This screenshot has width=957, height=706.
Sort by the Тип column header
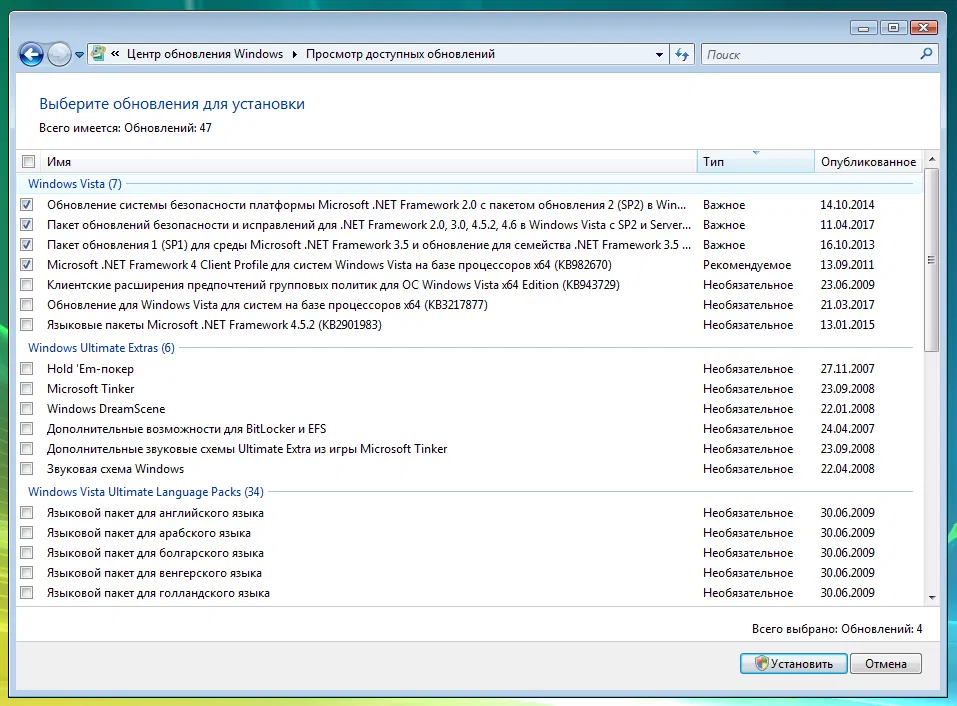point(756,162)
